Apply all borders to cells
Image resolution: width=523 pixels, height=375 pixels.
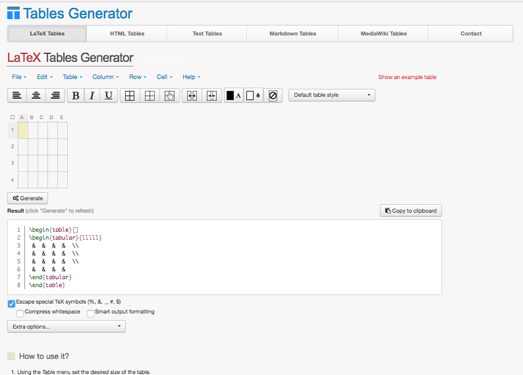(x=130, y=96)
